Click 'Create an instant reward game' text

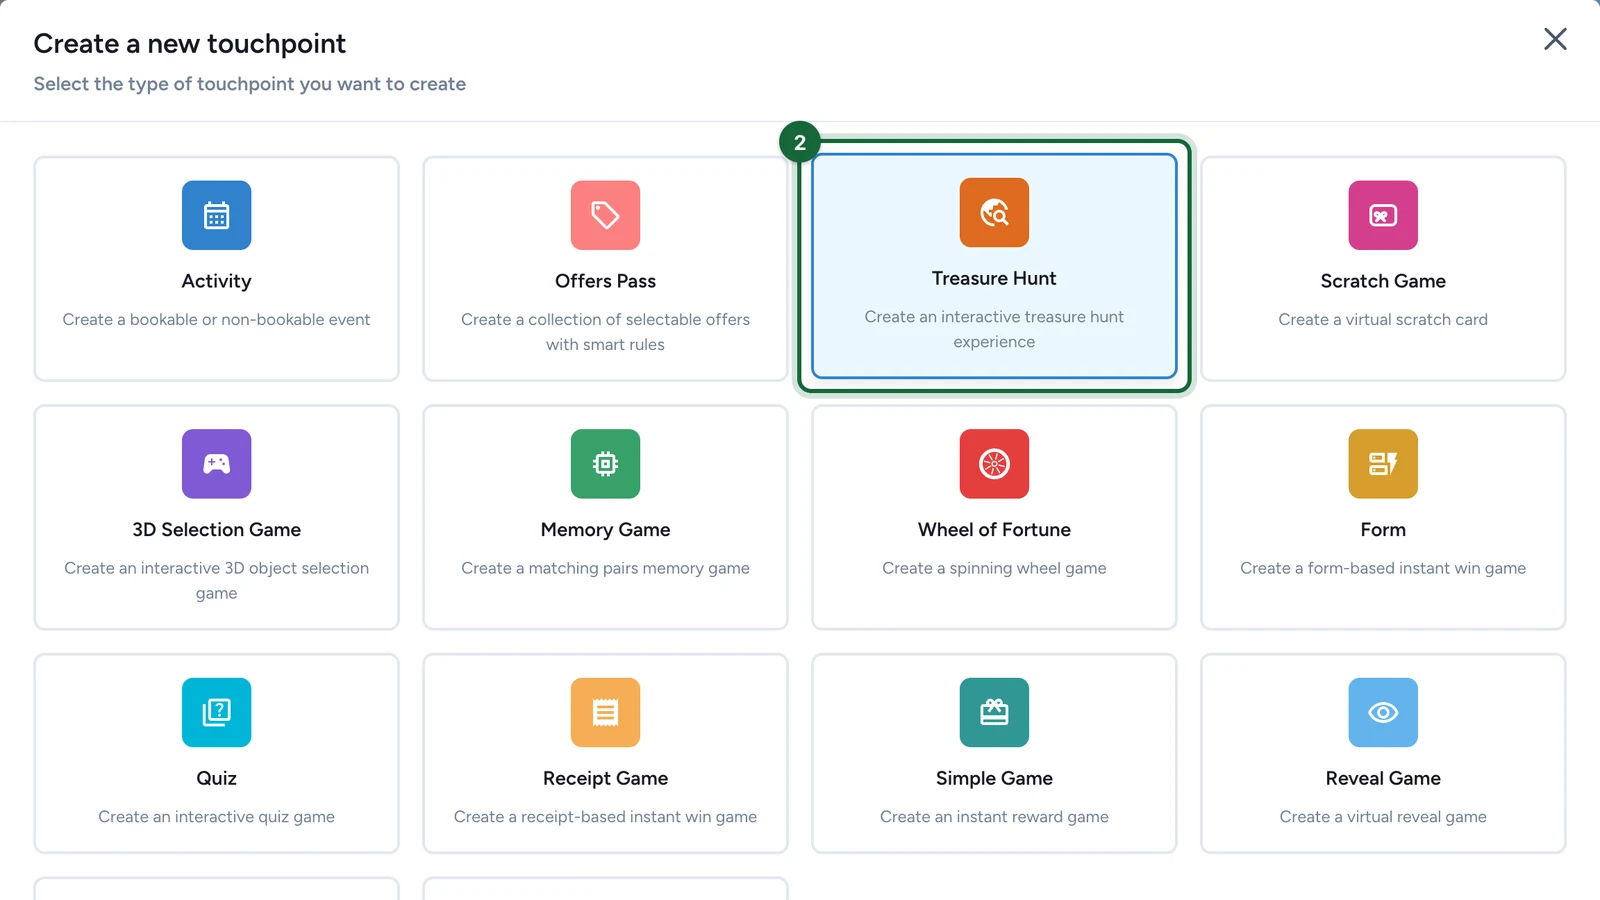click(994, 817)
